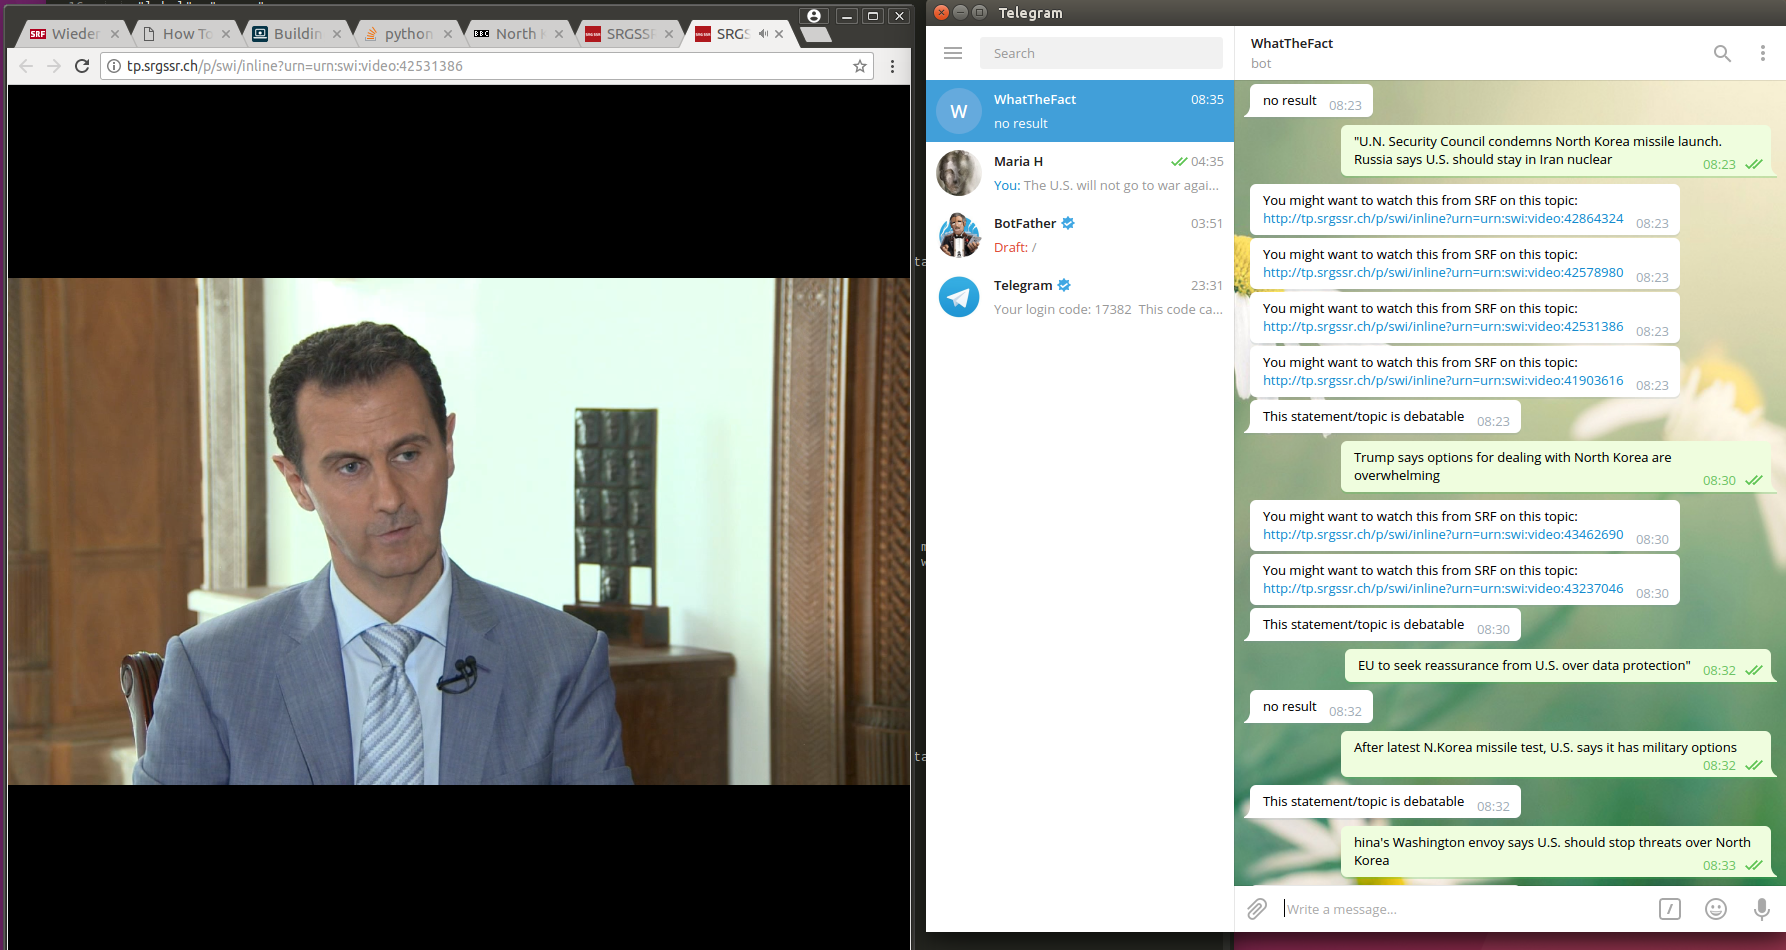The image size is (1786, 950).
Task: Click the BotFather avatar
Action: click(959, 235)
